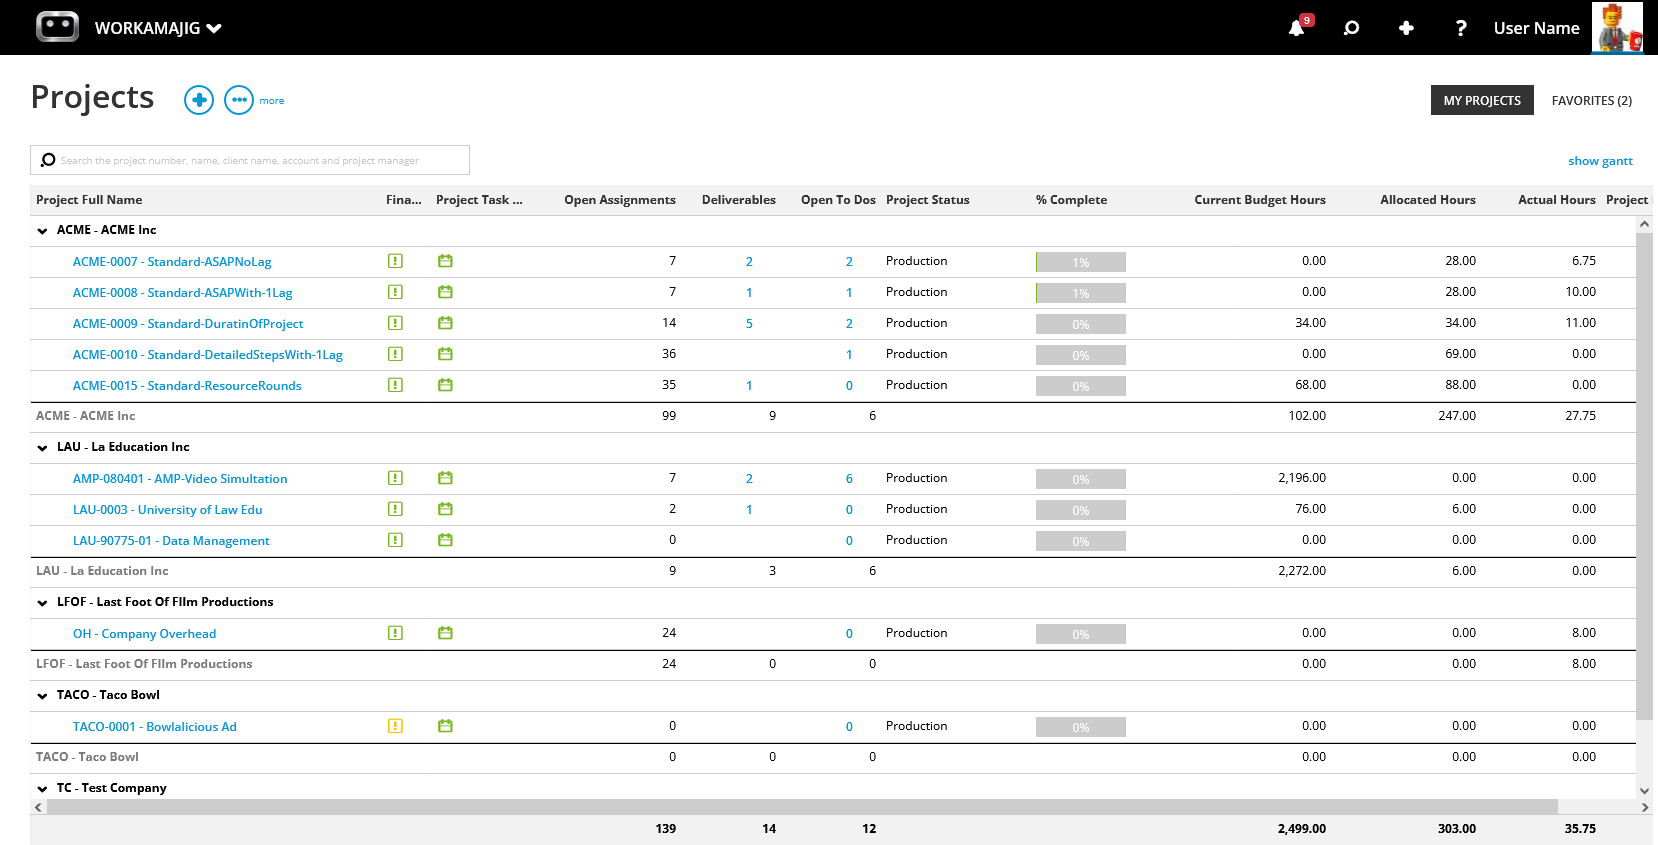Collapse the TC - Test Company group
The height and width of the screenshot is (845, 1658).
click(x=42, y=789)
